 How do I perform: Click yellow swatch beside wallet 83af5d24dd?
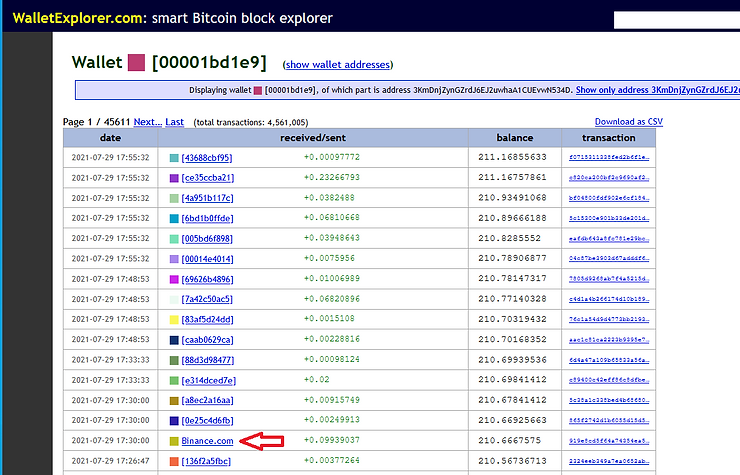click(x=174, y=319)
